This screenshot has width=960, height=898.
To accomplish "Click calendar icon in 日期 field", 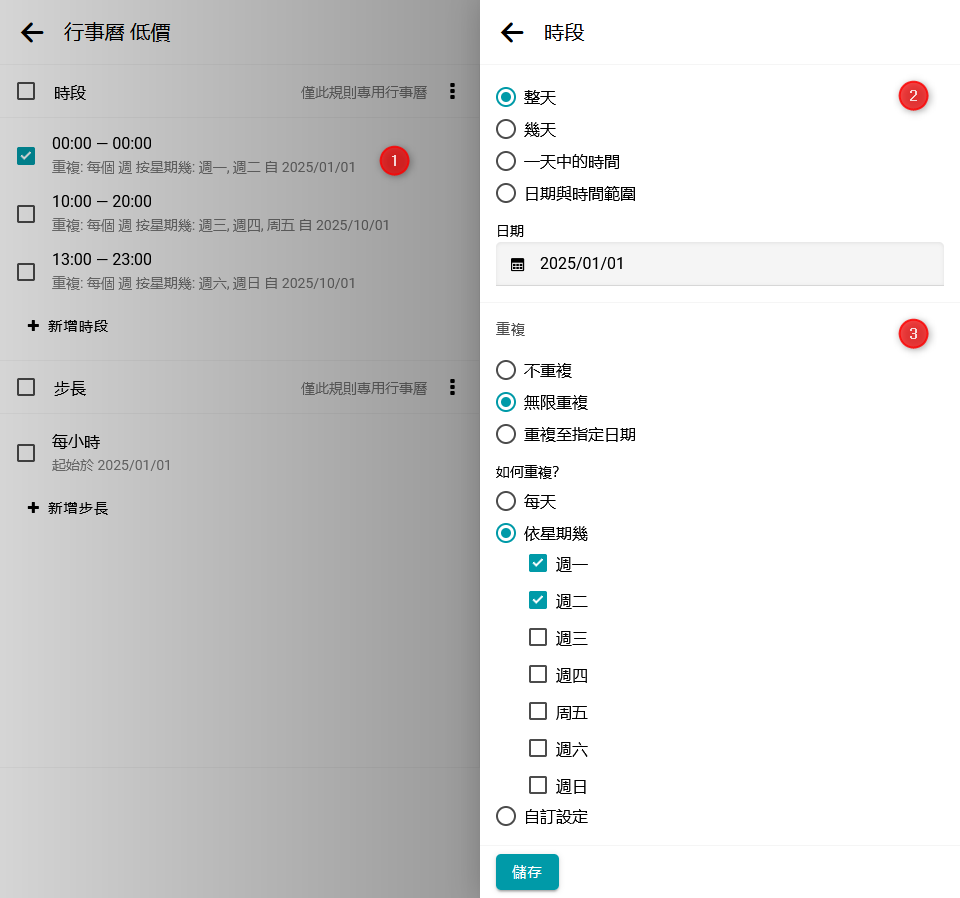I will [517, 265].
